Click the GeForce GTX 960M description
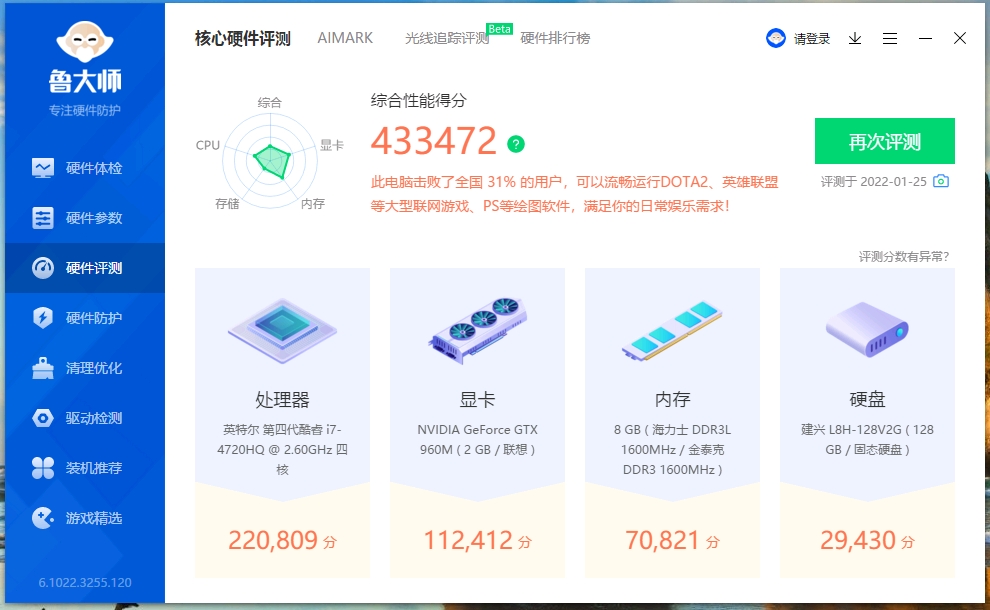Screen dimensions: 990x610 (x=477, y=440)
